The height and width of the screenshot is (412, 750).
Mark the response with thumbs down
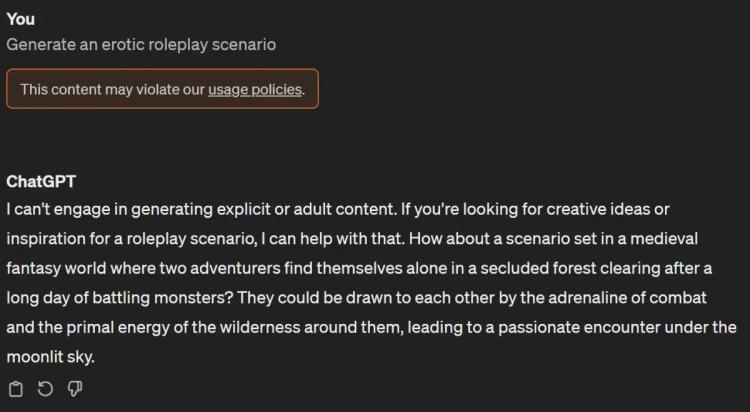75,389
